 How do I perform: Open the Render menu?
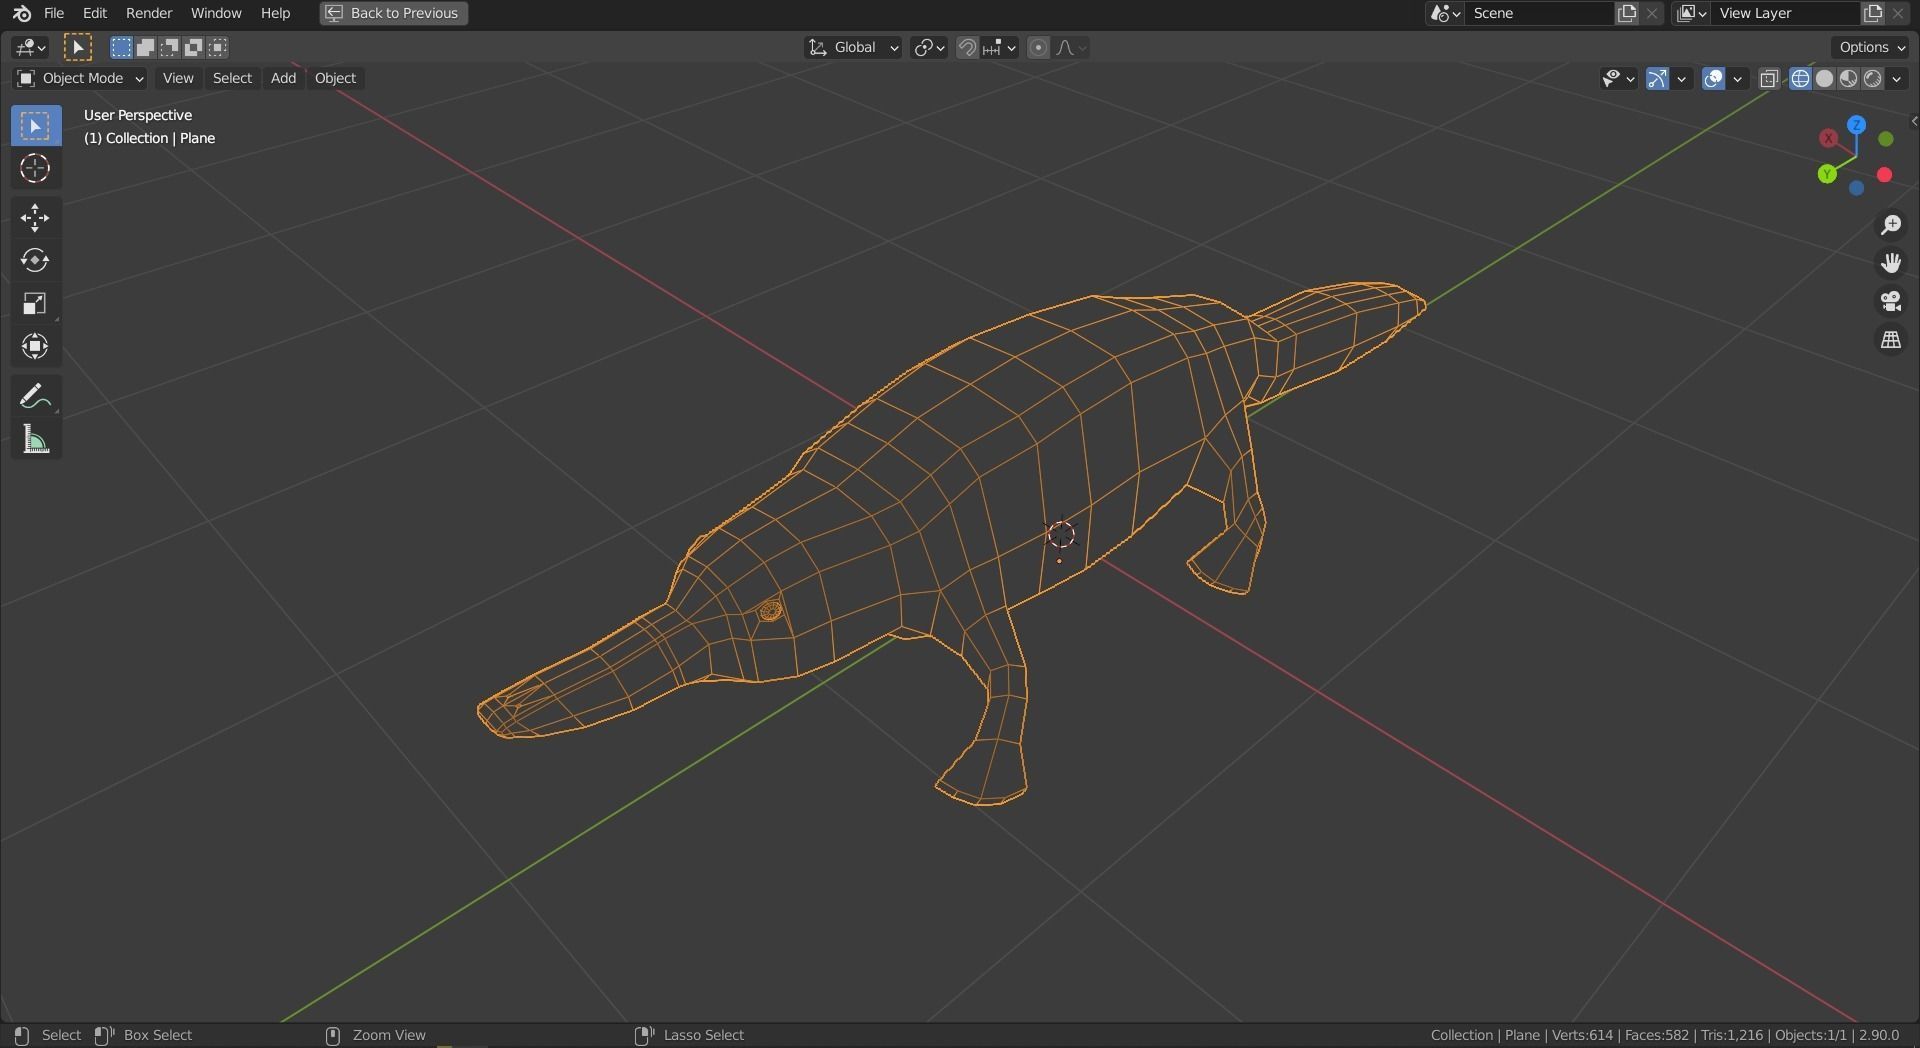[x=149, y=13]
